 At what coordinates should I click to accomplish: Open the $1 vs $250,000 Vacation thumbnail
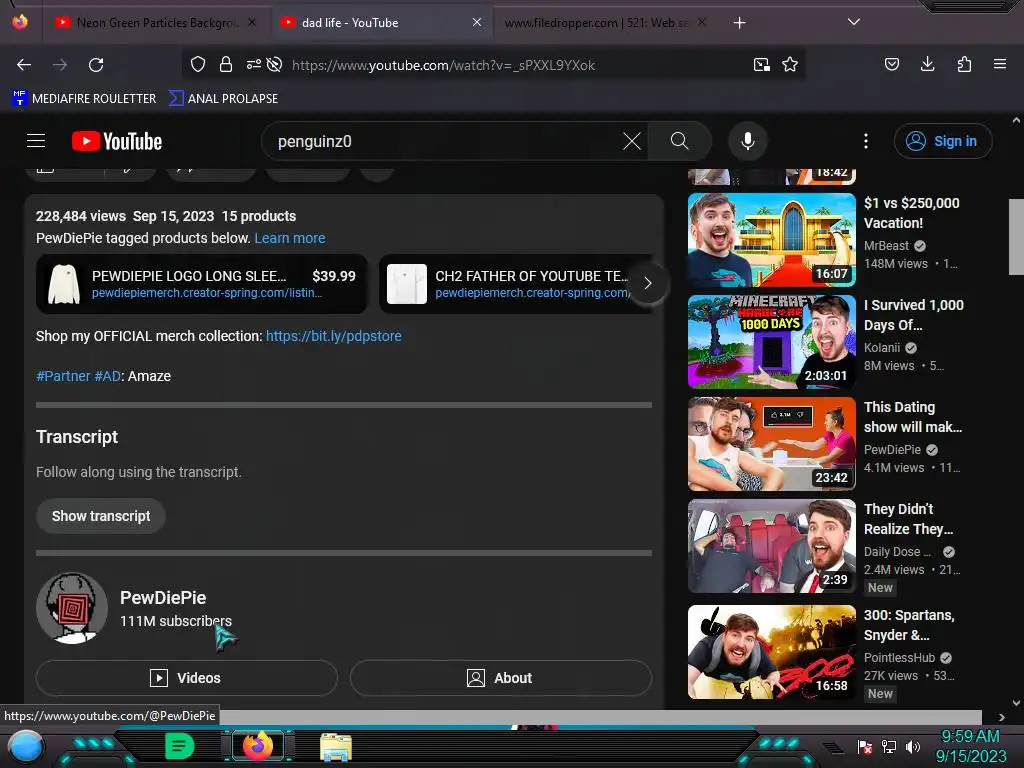771,240
